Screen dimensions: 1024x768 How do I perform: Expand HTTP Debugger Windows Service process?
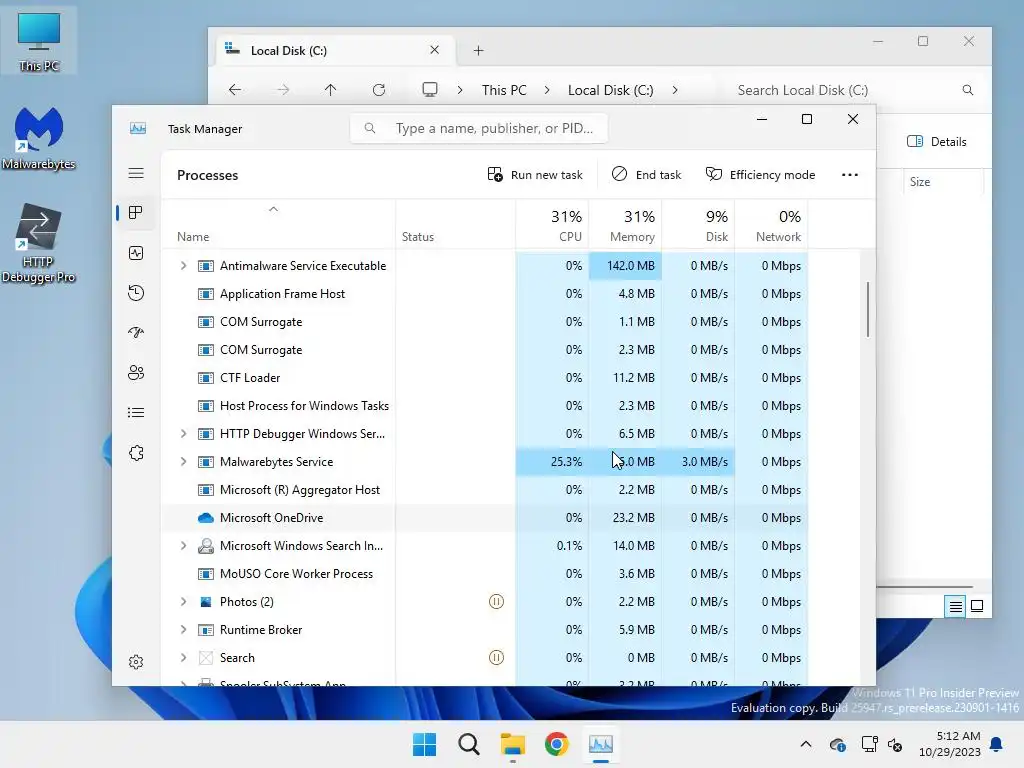point(184,434)
